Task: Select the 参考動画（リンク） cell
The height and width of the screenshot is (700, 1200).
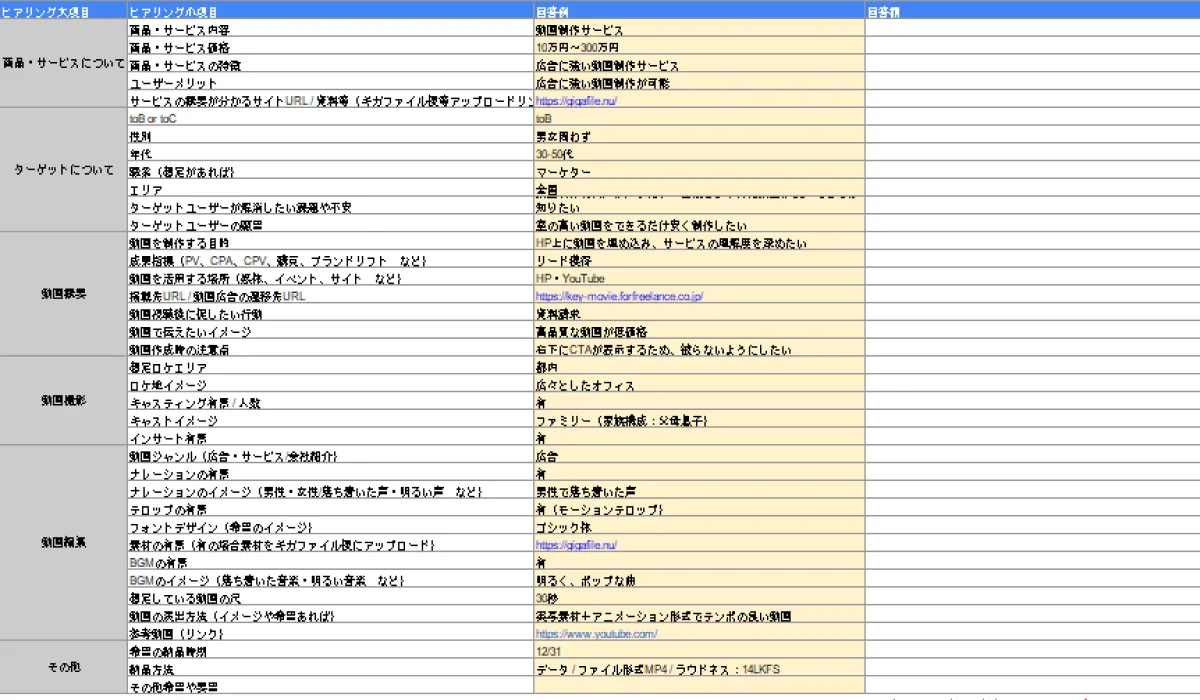Action: pyautogui.click(x=330, y=634)
